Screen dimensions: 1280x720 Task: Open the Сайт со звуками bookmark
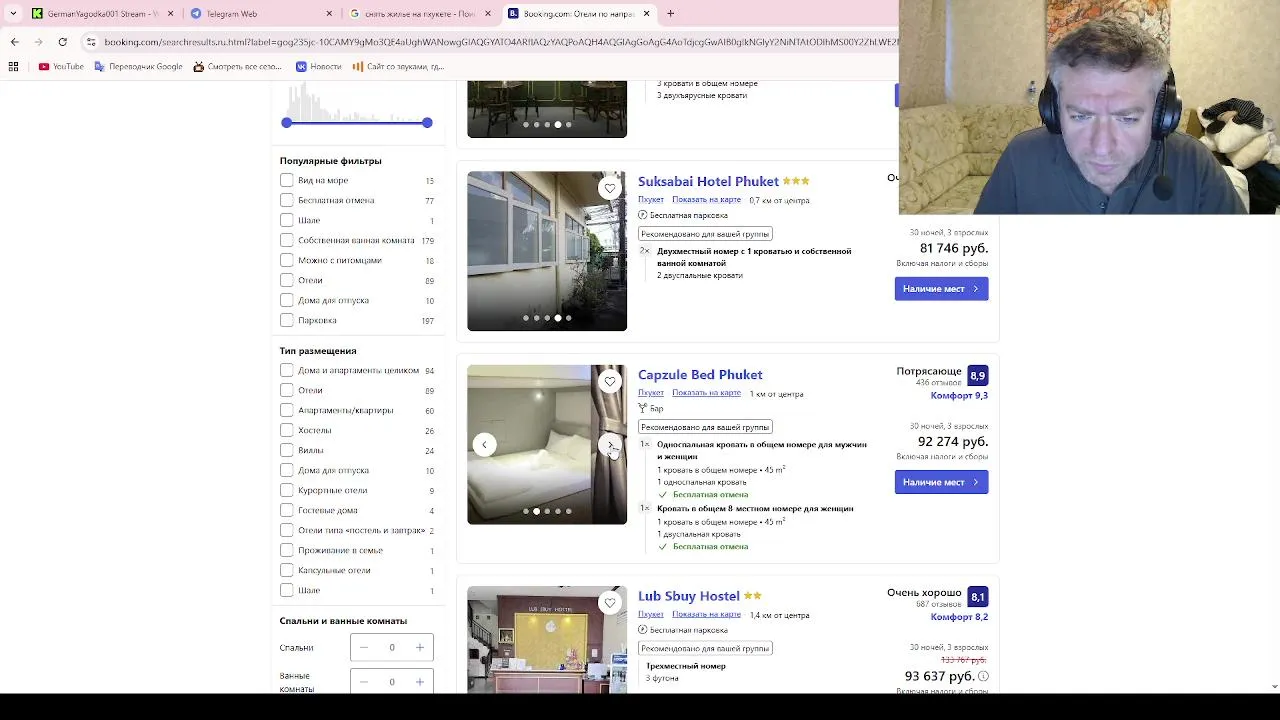click(x=398, y=67)
